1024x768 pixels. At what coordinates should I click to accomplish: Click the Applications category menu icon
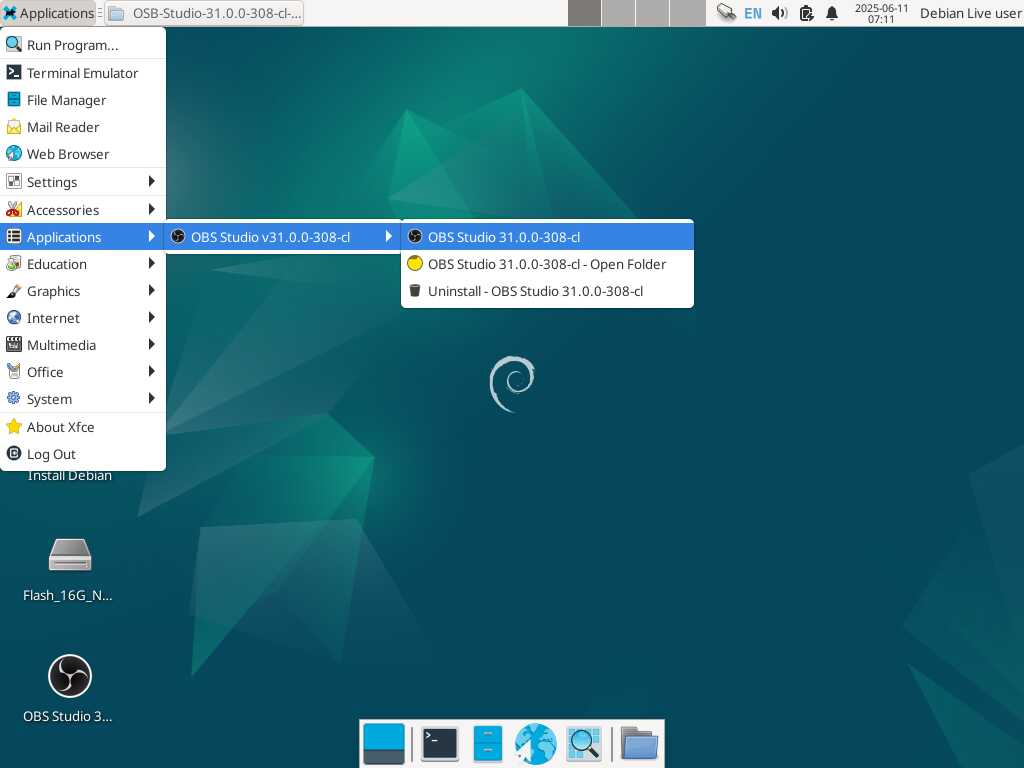pyautogui.click(x=14, y=236)
